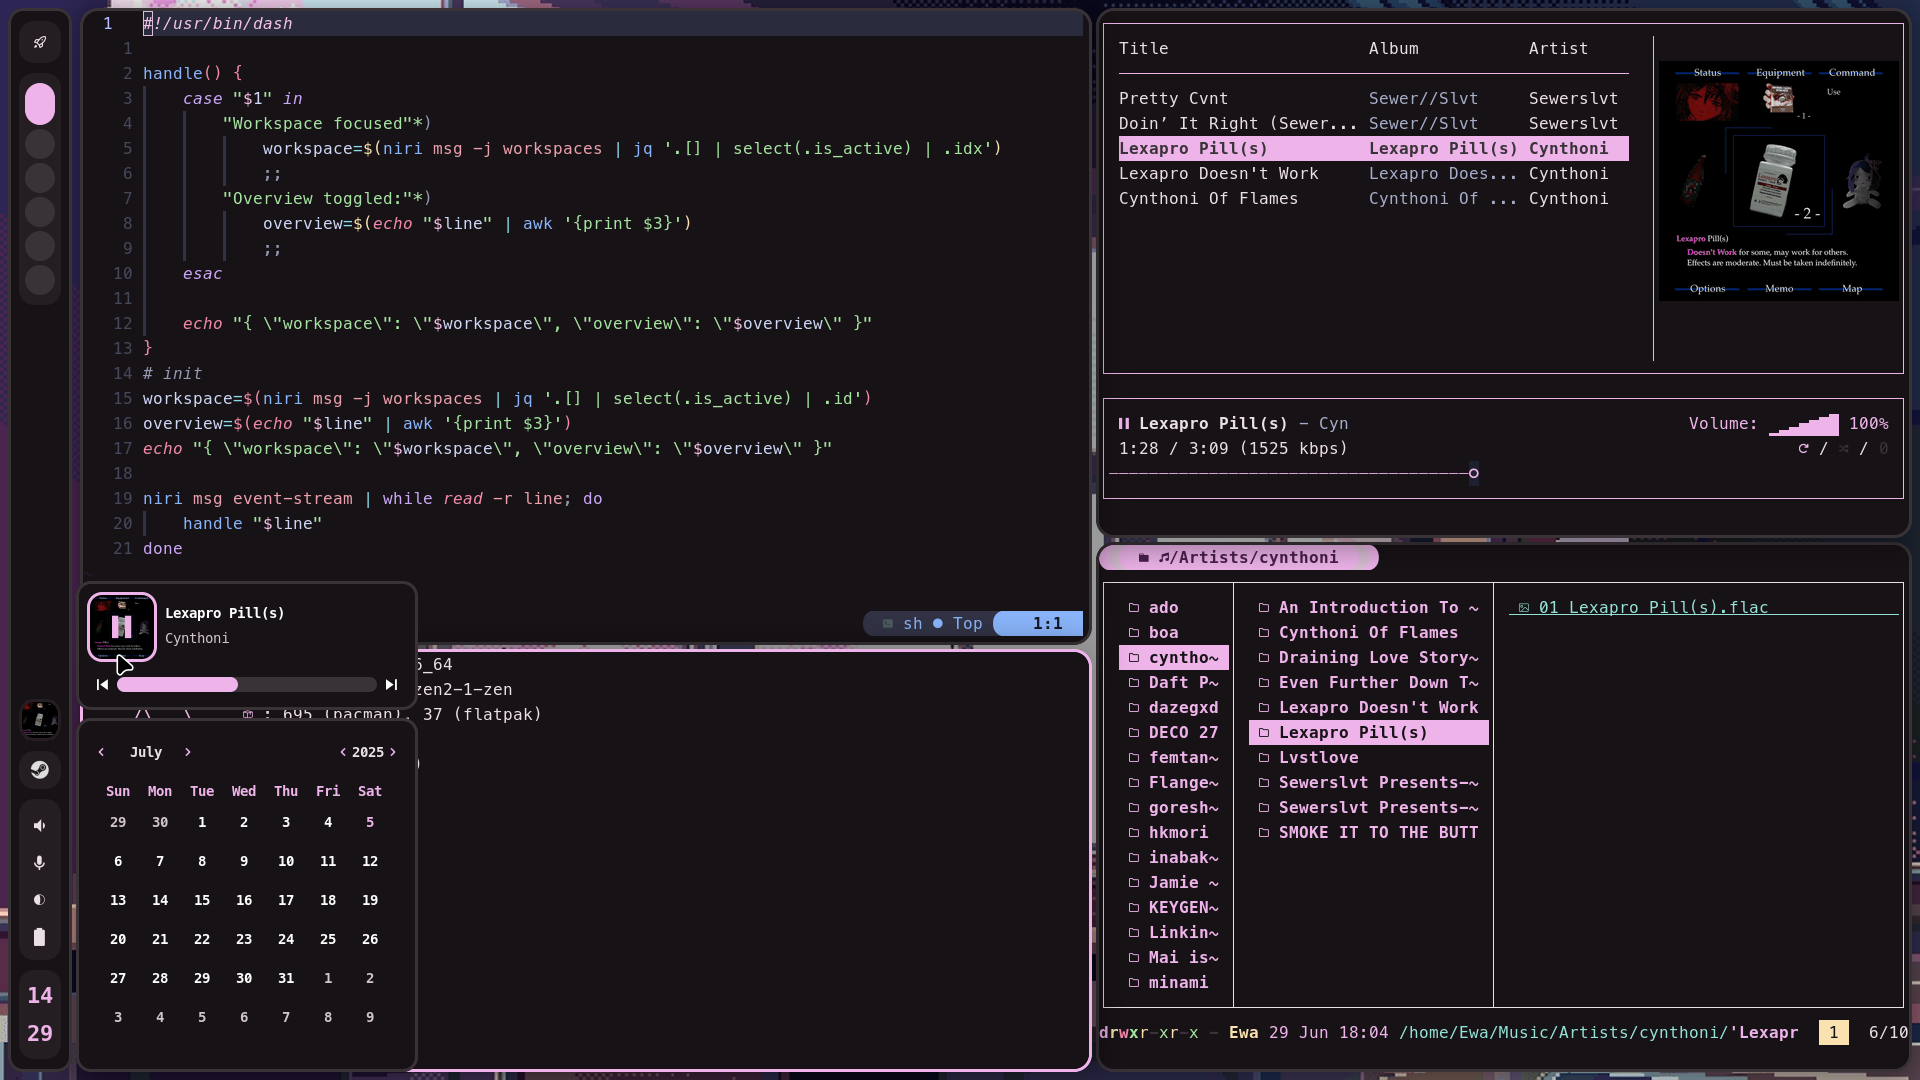1920x1080 pixels.
Task: Go to the previous track
Action: pyautogui.click(x=102, y=685)
